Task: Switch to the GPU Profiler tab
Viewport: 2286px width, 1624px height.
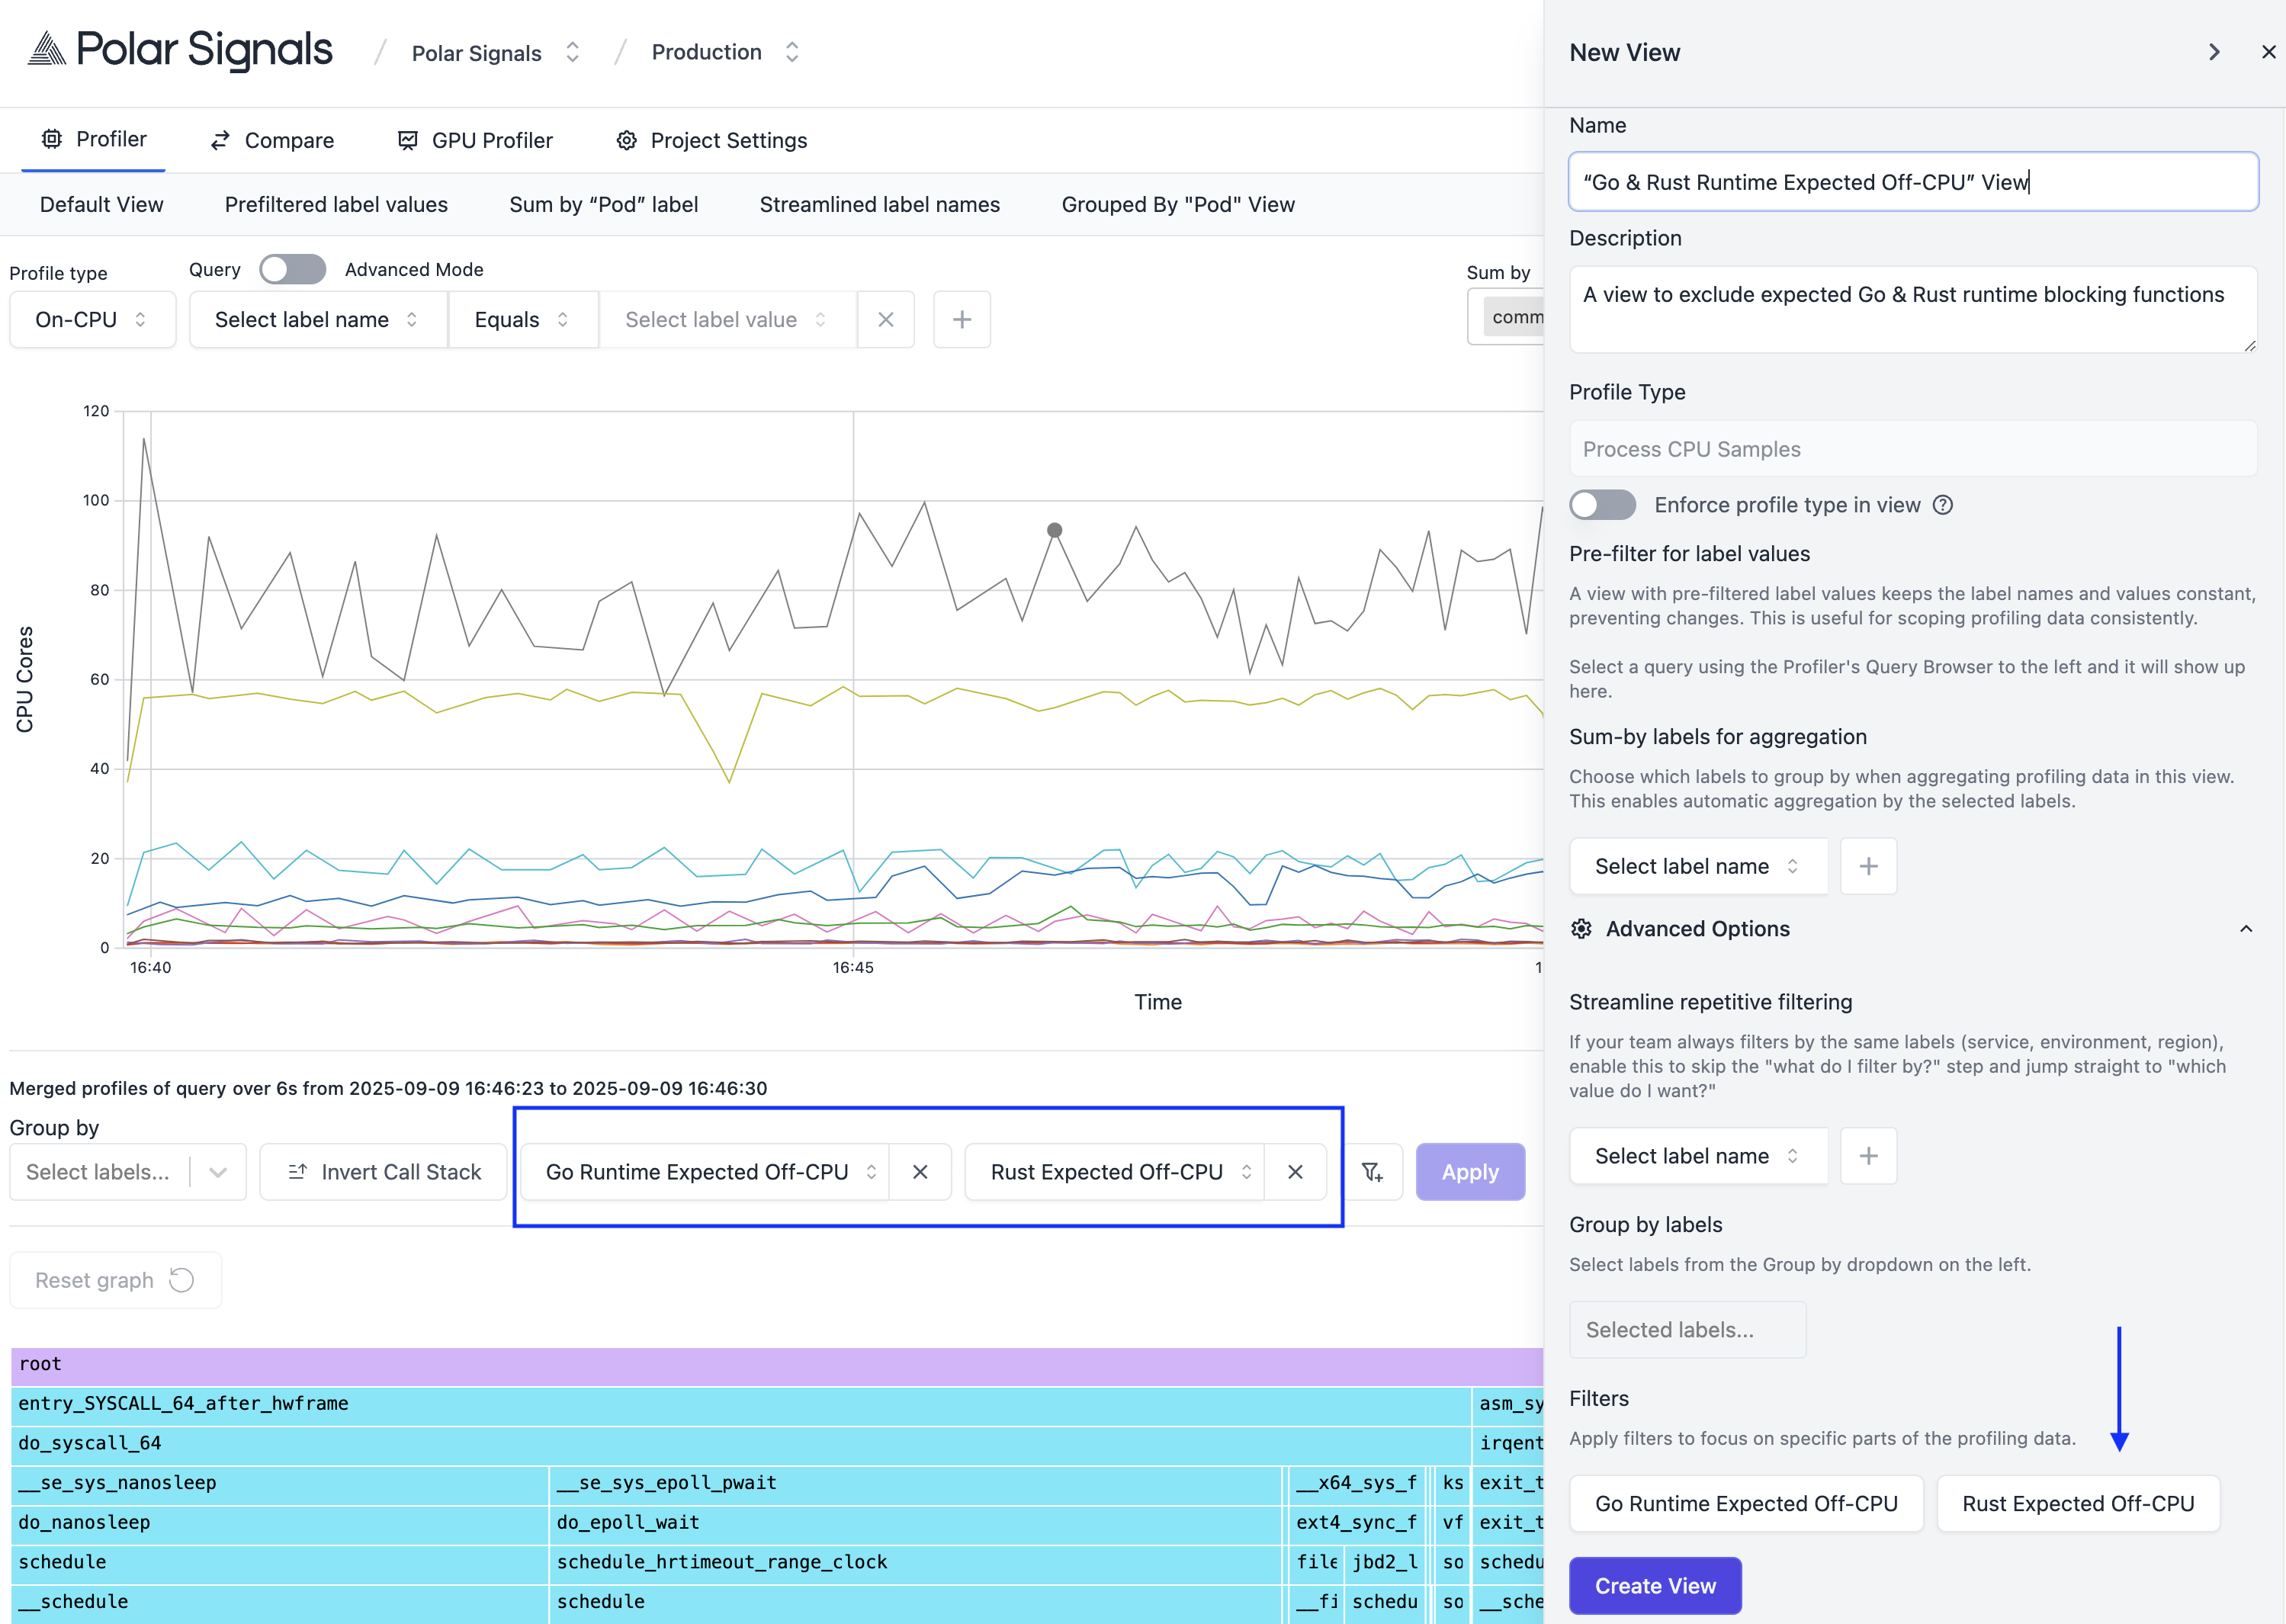Action: pyautogui.click(x=475, y=141)
